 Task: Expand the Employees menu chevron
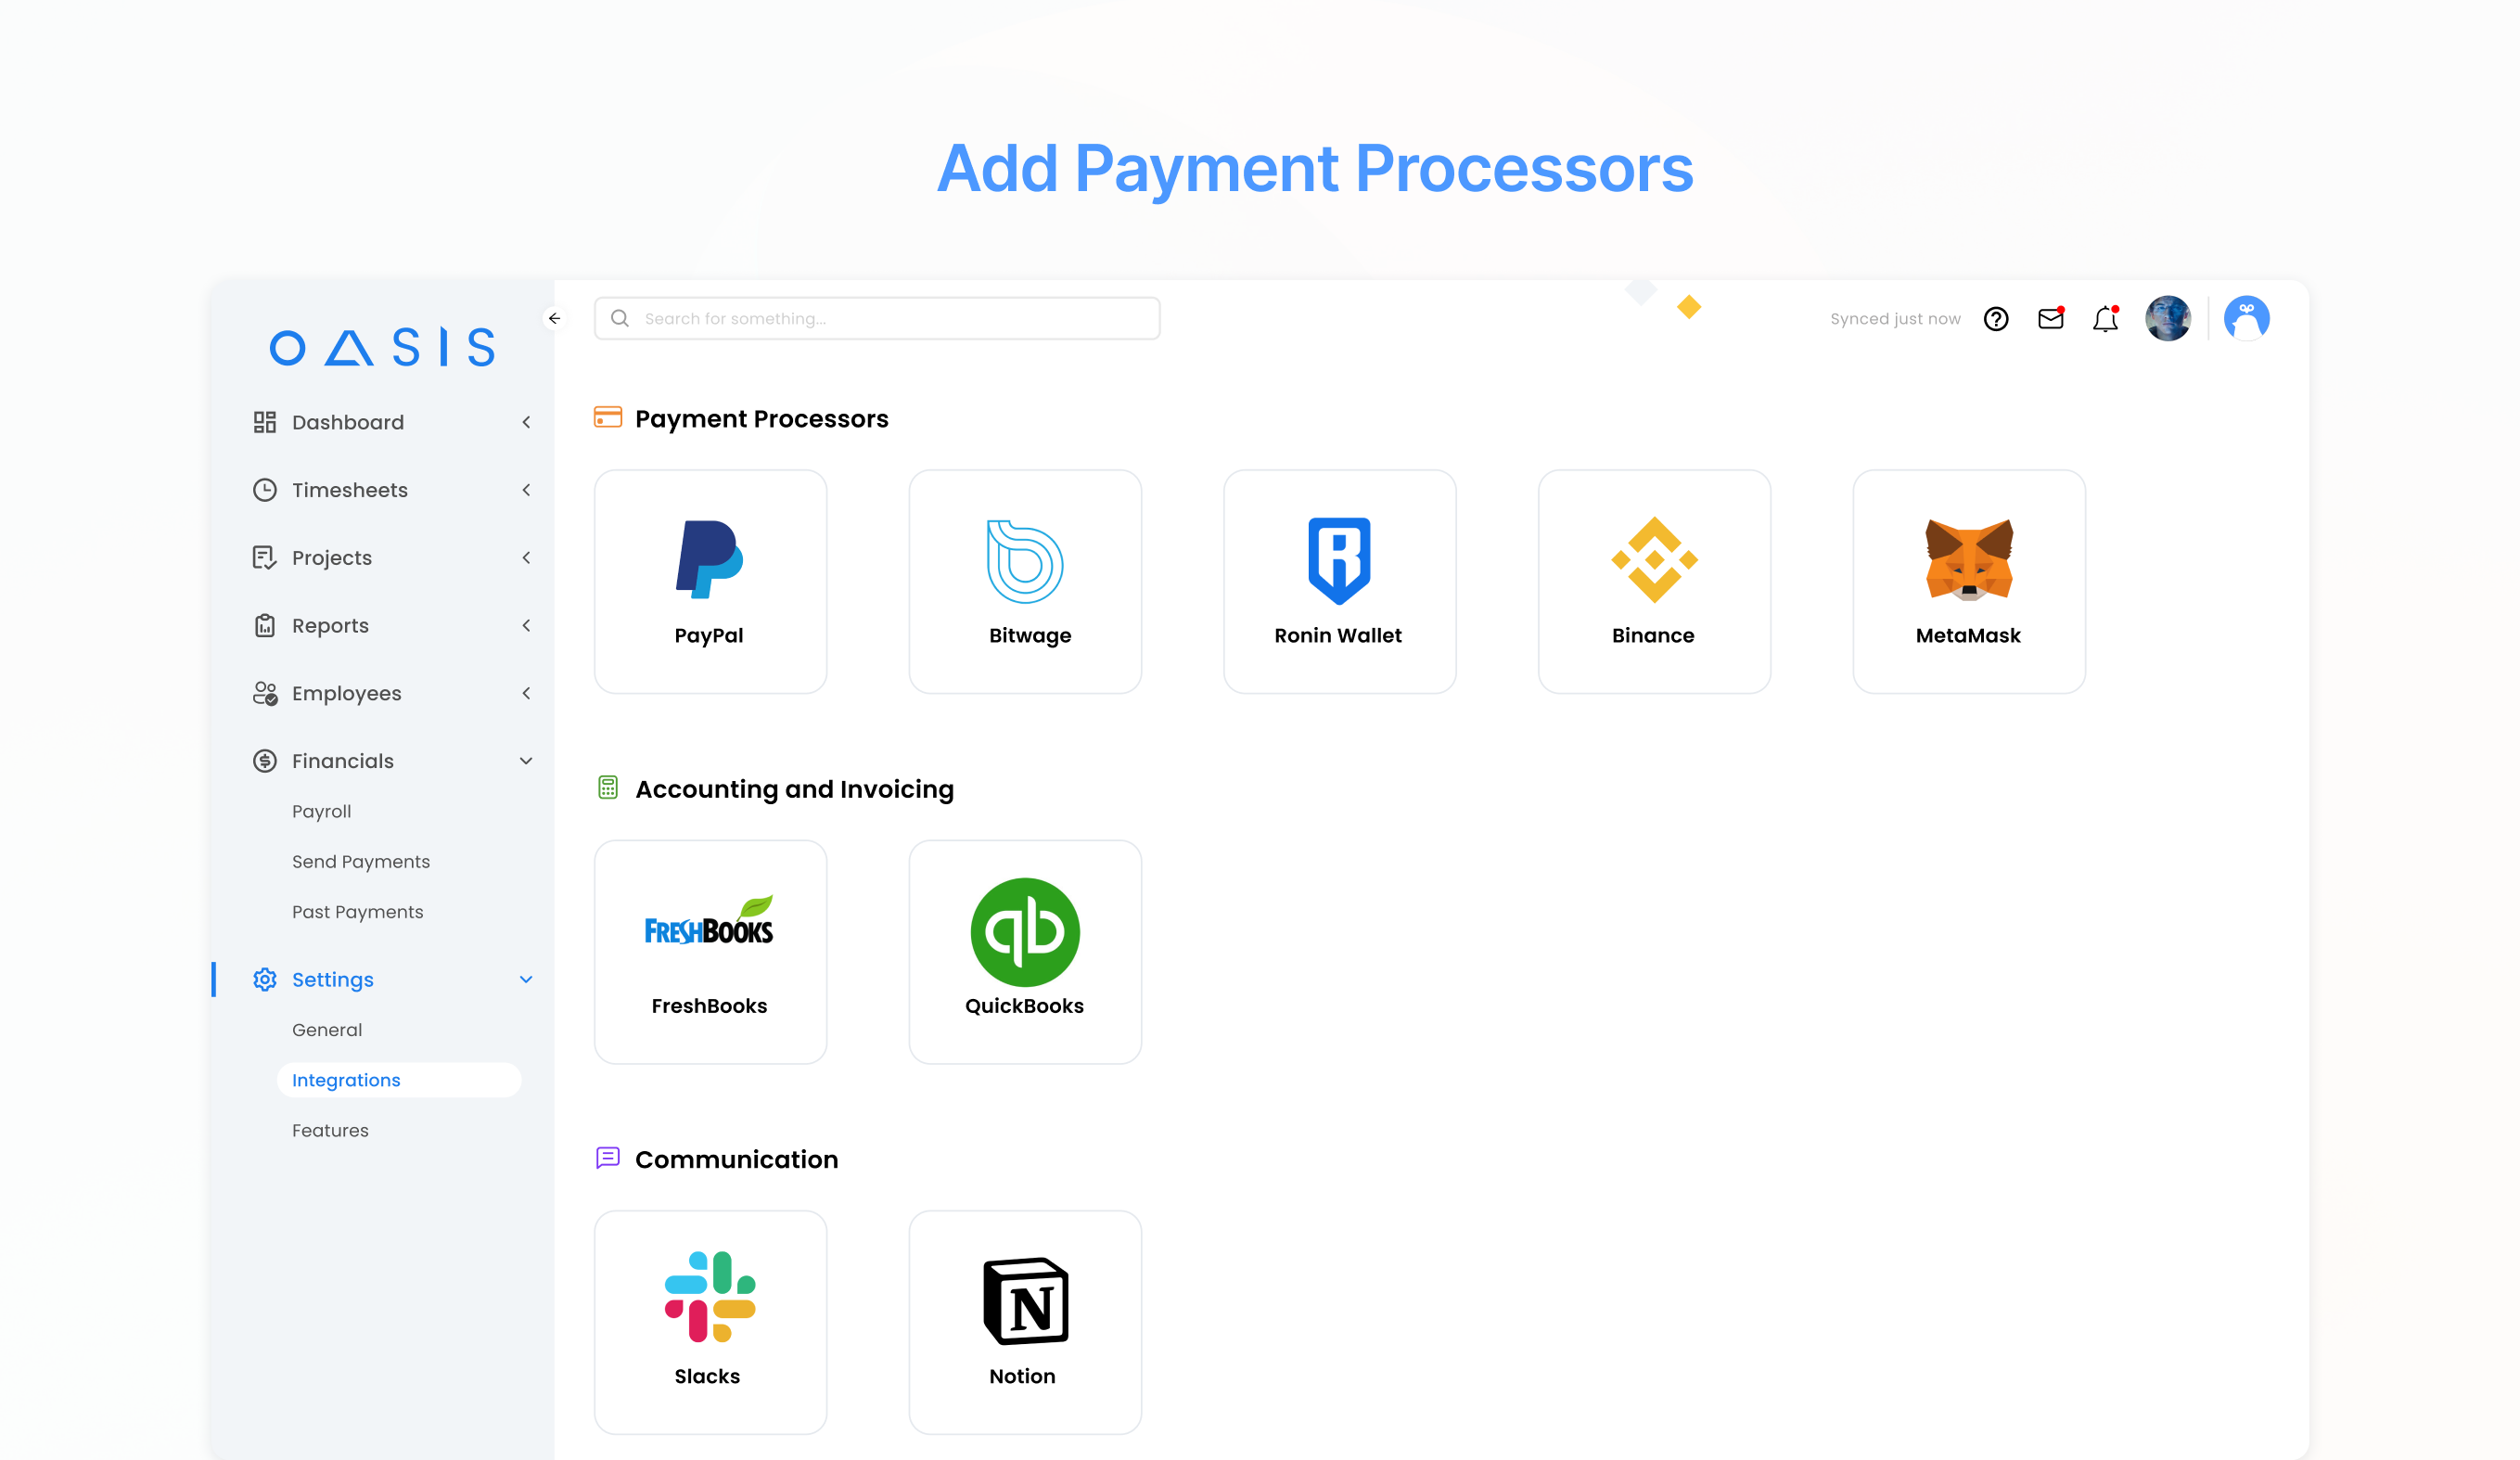pyautogui.click(x=526, y=693)
